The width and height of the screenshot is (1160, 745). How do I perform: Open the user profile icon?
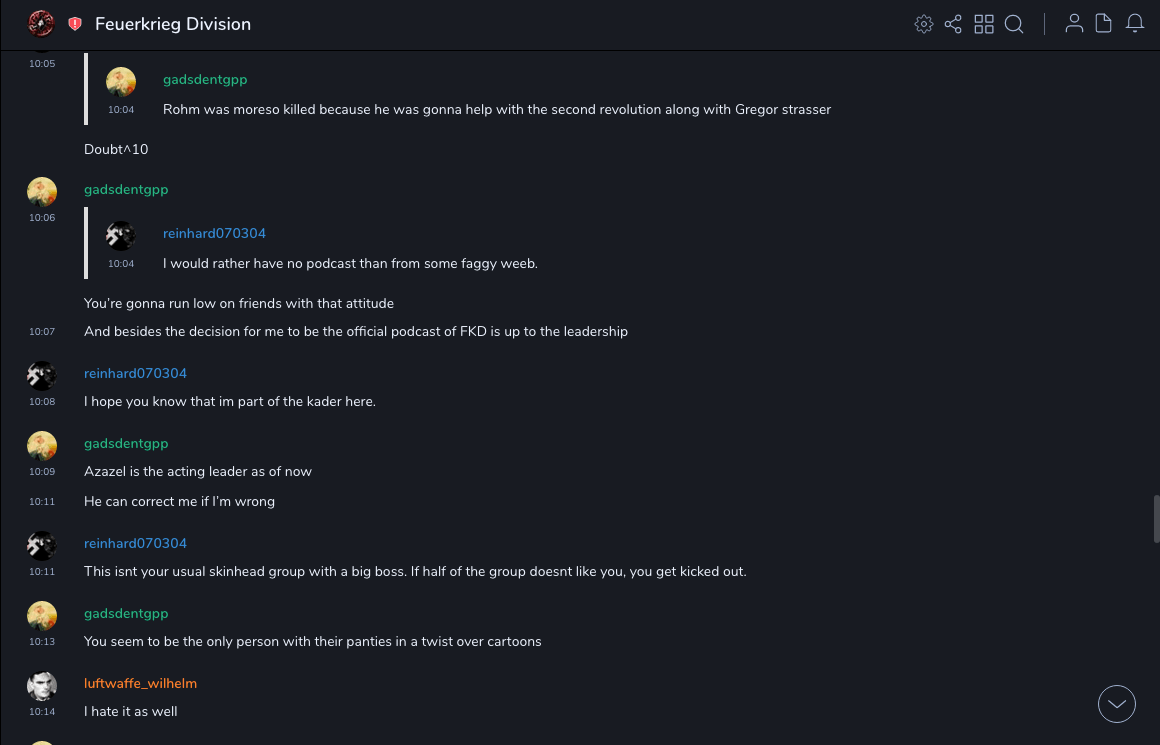tap(1074, 24)
